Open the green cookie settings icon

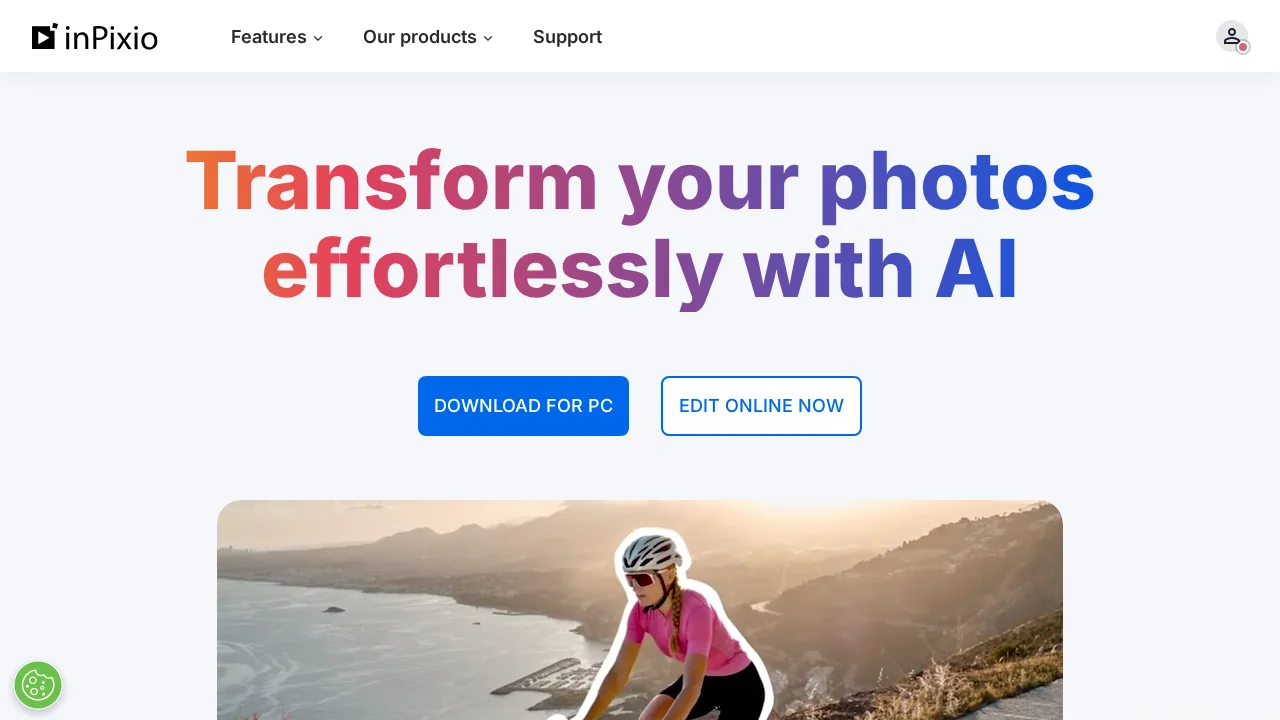38,685
